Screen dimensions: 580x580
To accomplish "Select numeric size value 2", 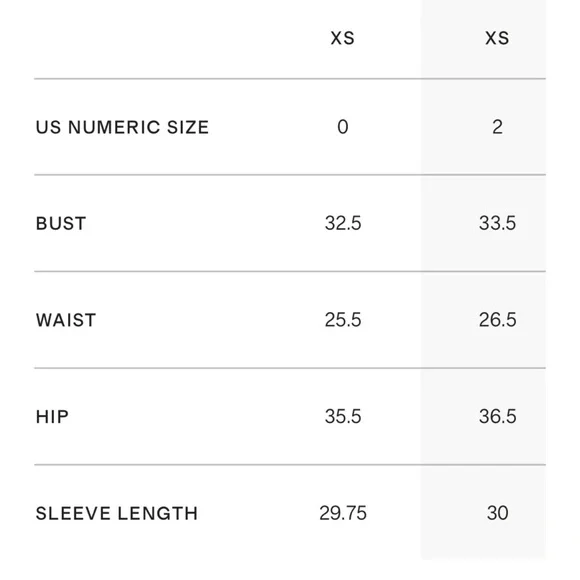I will pos(497,127).
